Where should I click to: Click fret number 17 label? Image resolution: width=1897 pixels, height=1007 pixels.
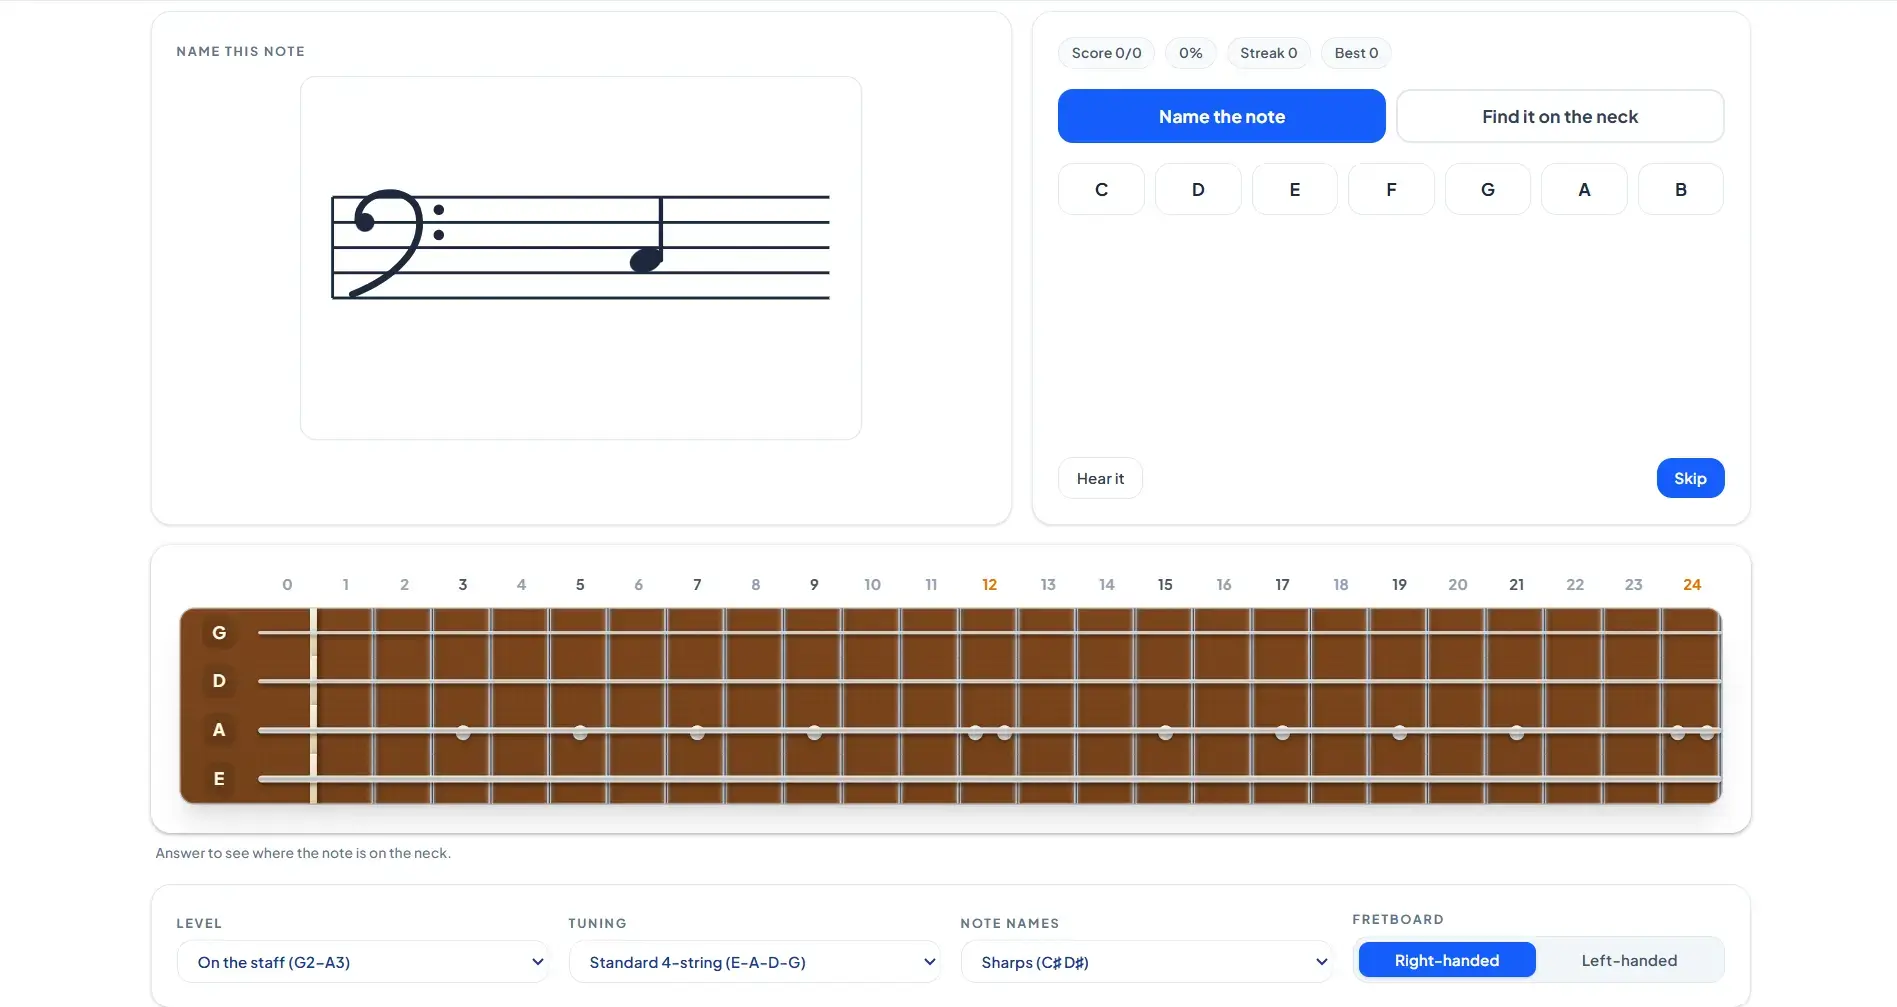[1282, 584]
